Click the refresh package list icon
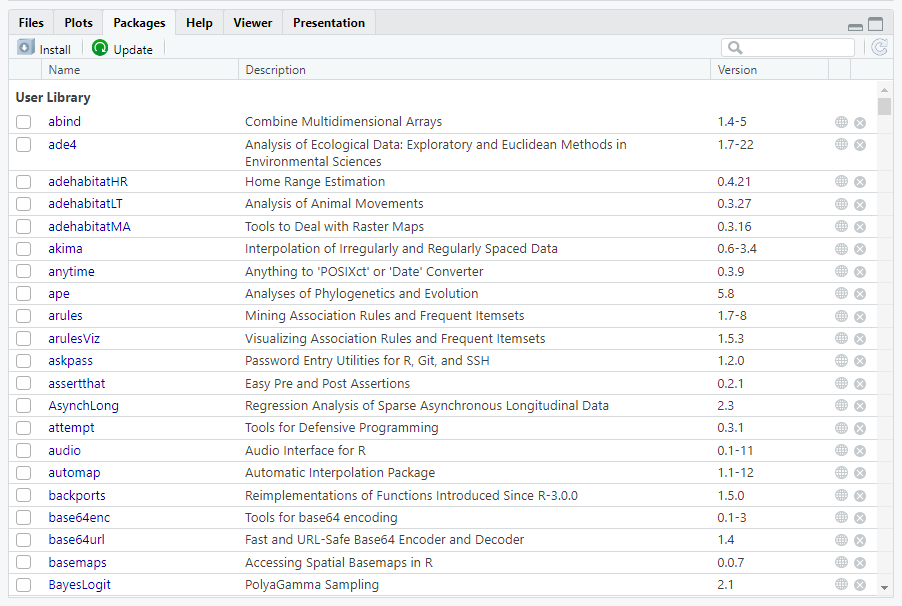The height and width of the screenshot is (606, 902). tap(879, 47)
